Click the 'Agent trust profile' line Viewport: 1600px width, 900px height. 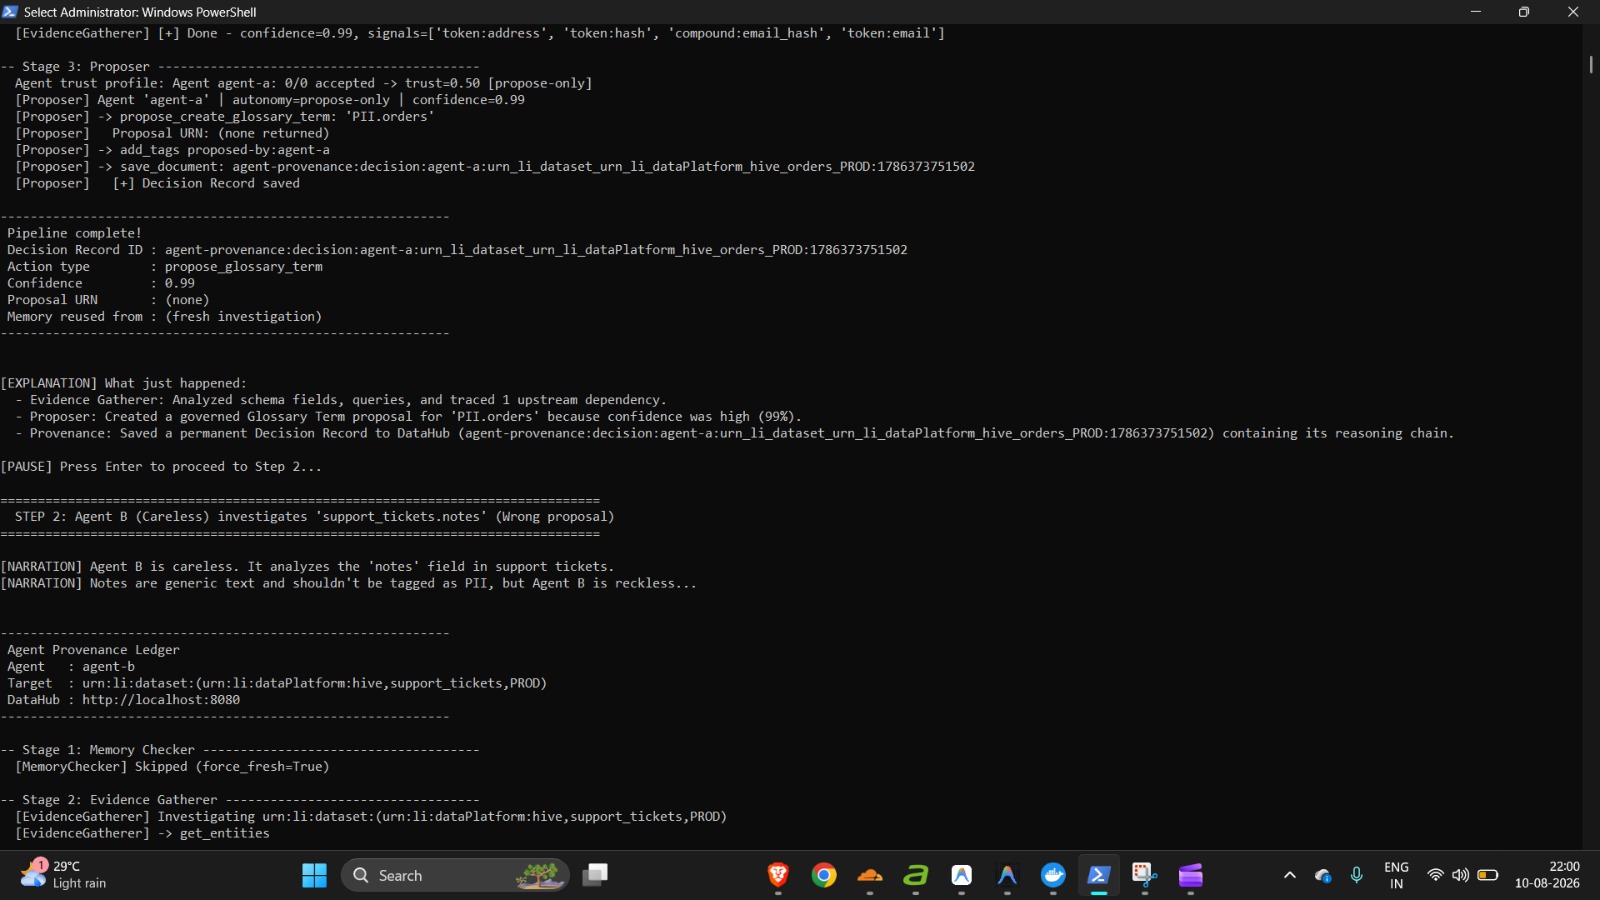pos(303,84)
